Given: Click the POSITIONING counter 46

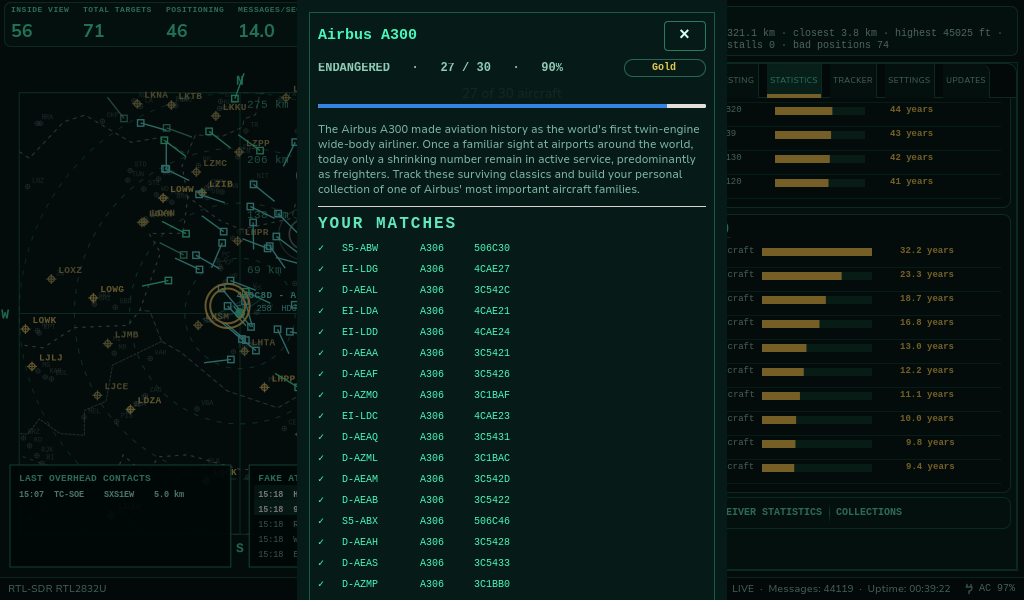Looking at the screenshot, I should (176, 31).
